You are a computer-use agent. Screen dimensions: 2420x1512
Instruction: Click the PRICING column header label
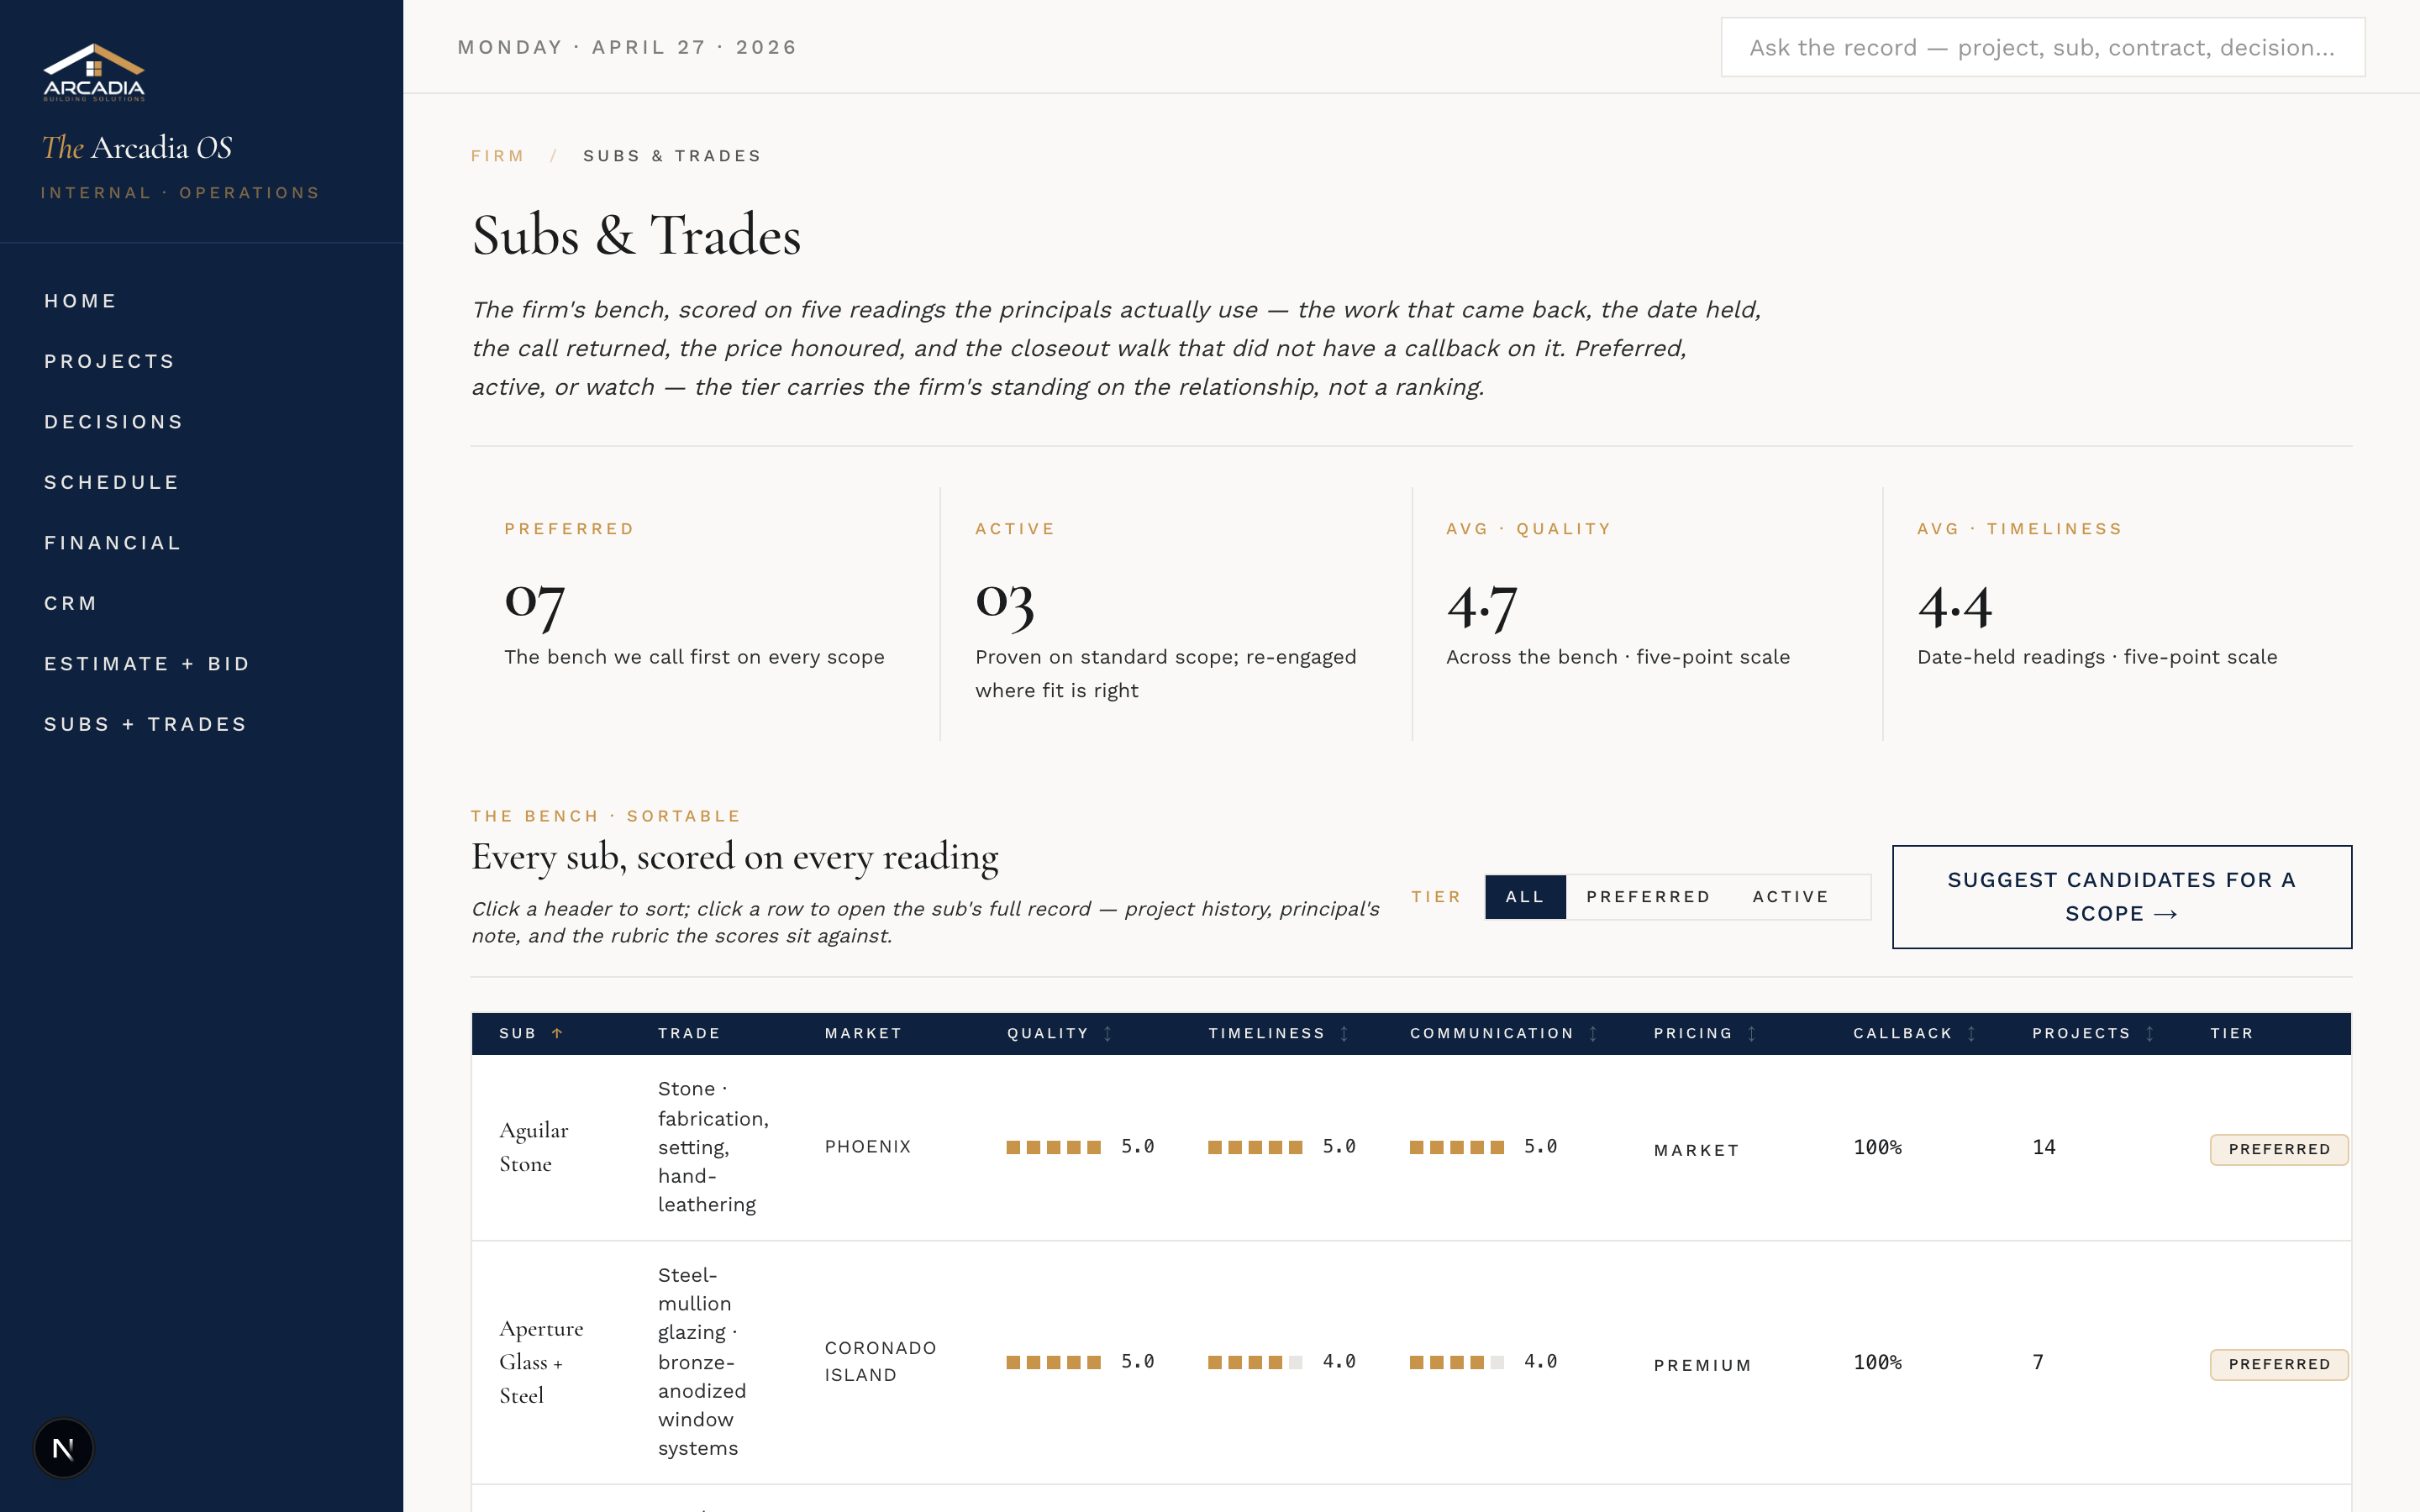[x=1693, y=1033]
